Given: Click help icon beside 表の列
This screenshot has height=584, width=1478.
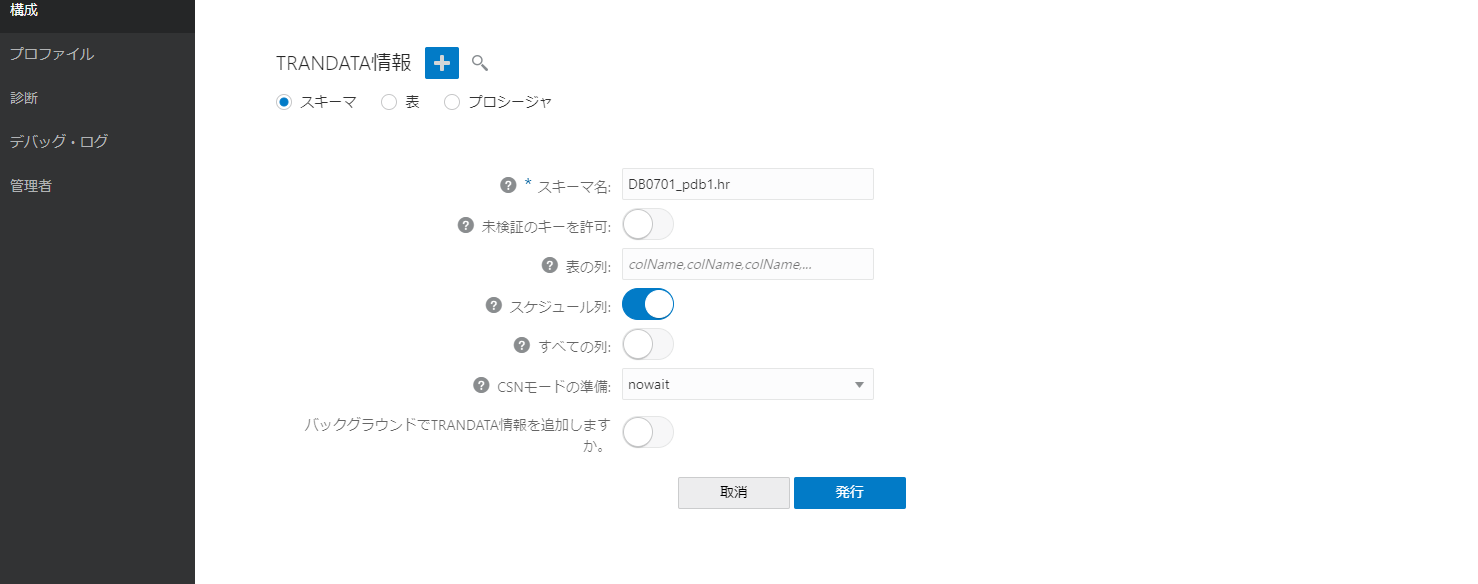Looking at the screenshot, I should click(x=549, y=265).
